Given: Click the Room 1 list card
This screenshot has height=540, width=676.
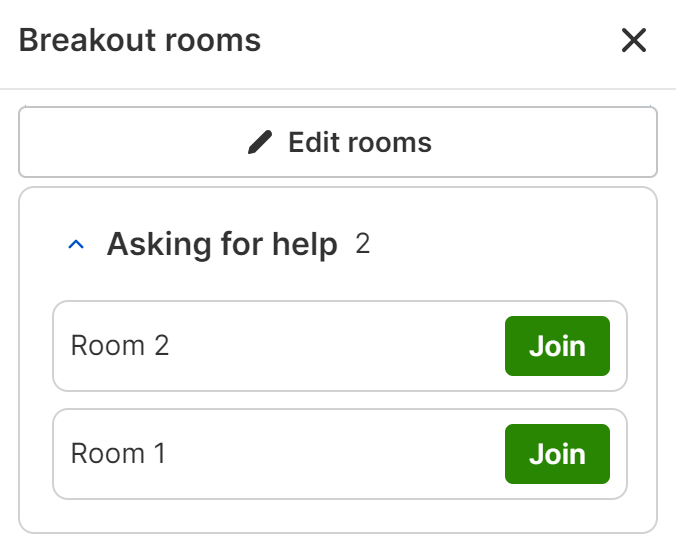Looking at the screenshot, I should tap(300, 454).
